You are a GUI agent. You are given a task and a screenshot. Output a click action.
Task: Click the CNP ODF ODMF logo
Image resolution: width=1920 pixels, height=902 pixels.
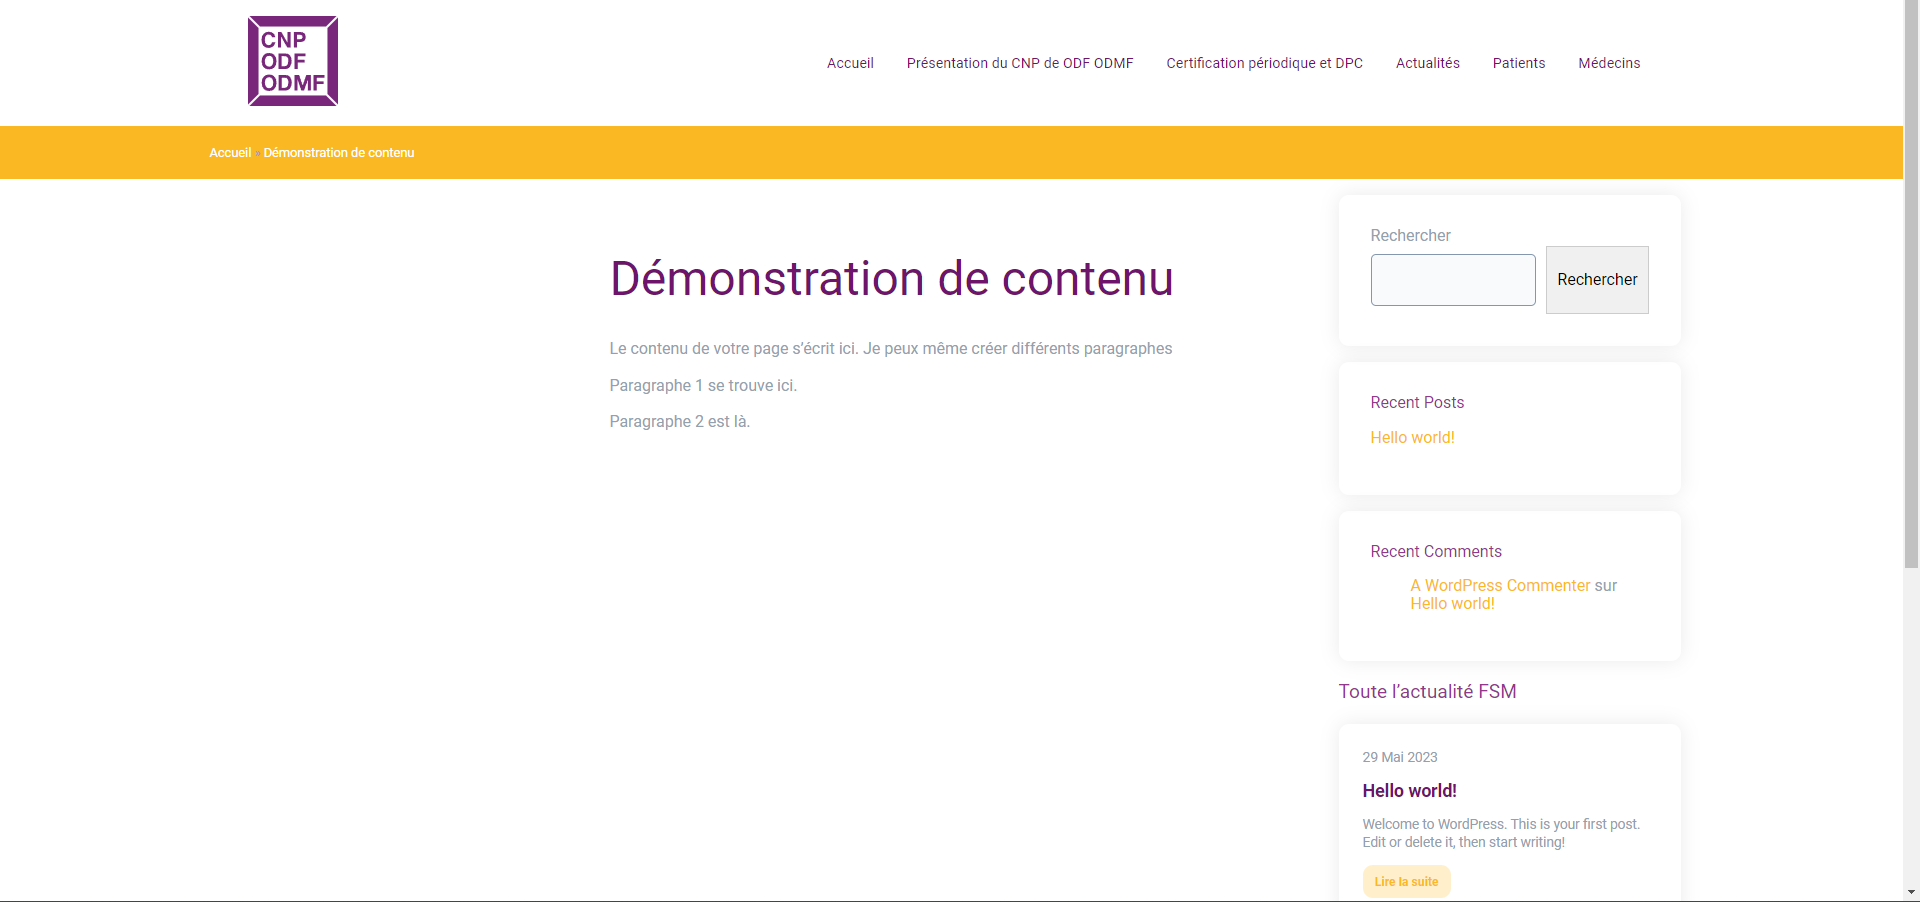click(x=292, y=61)
